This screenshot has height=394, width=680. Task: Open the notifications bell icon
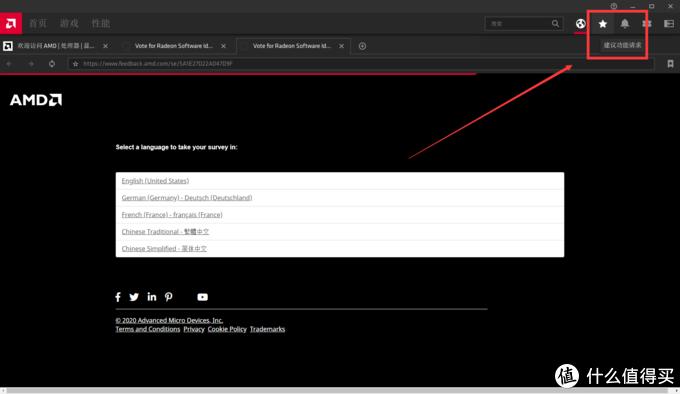point(624,24)
